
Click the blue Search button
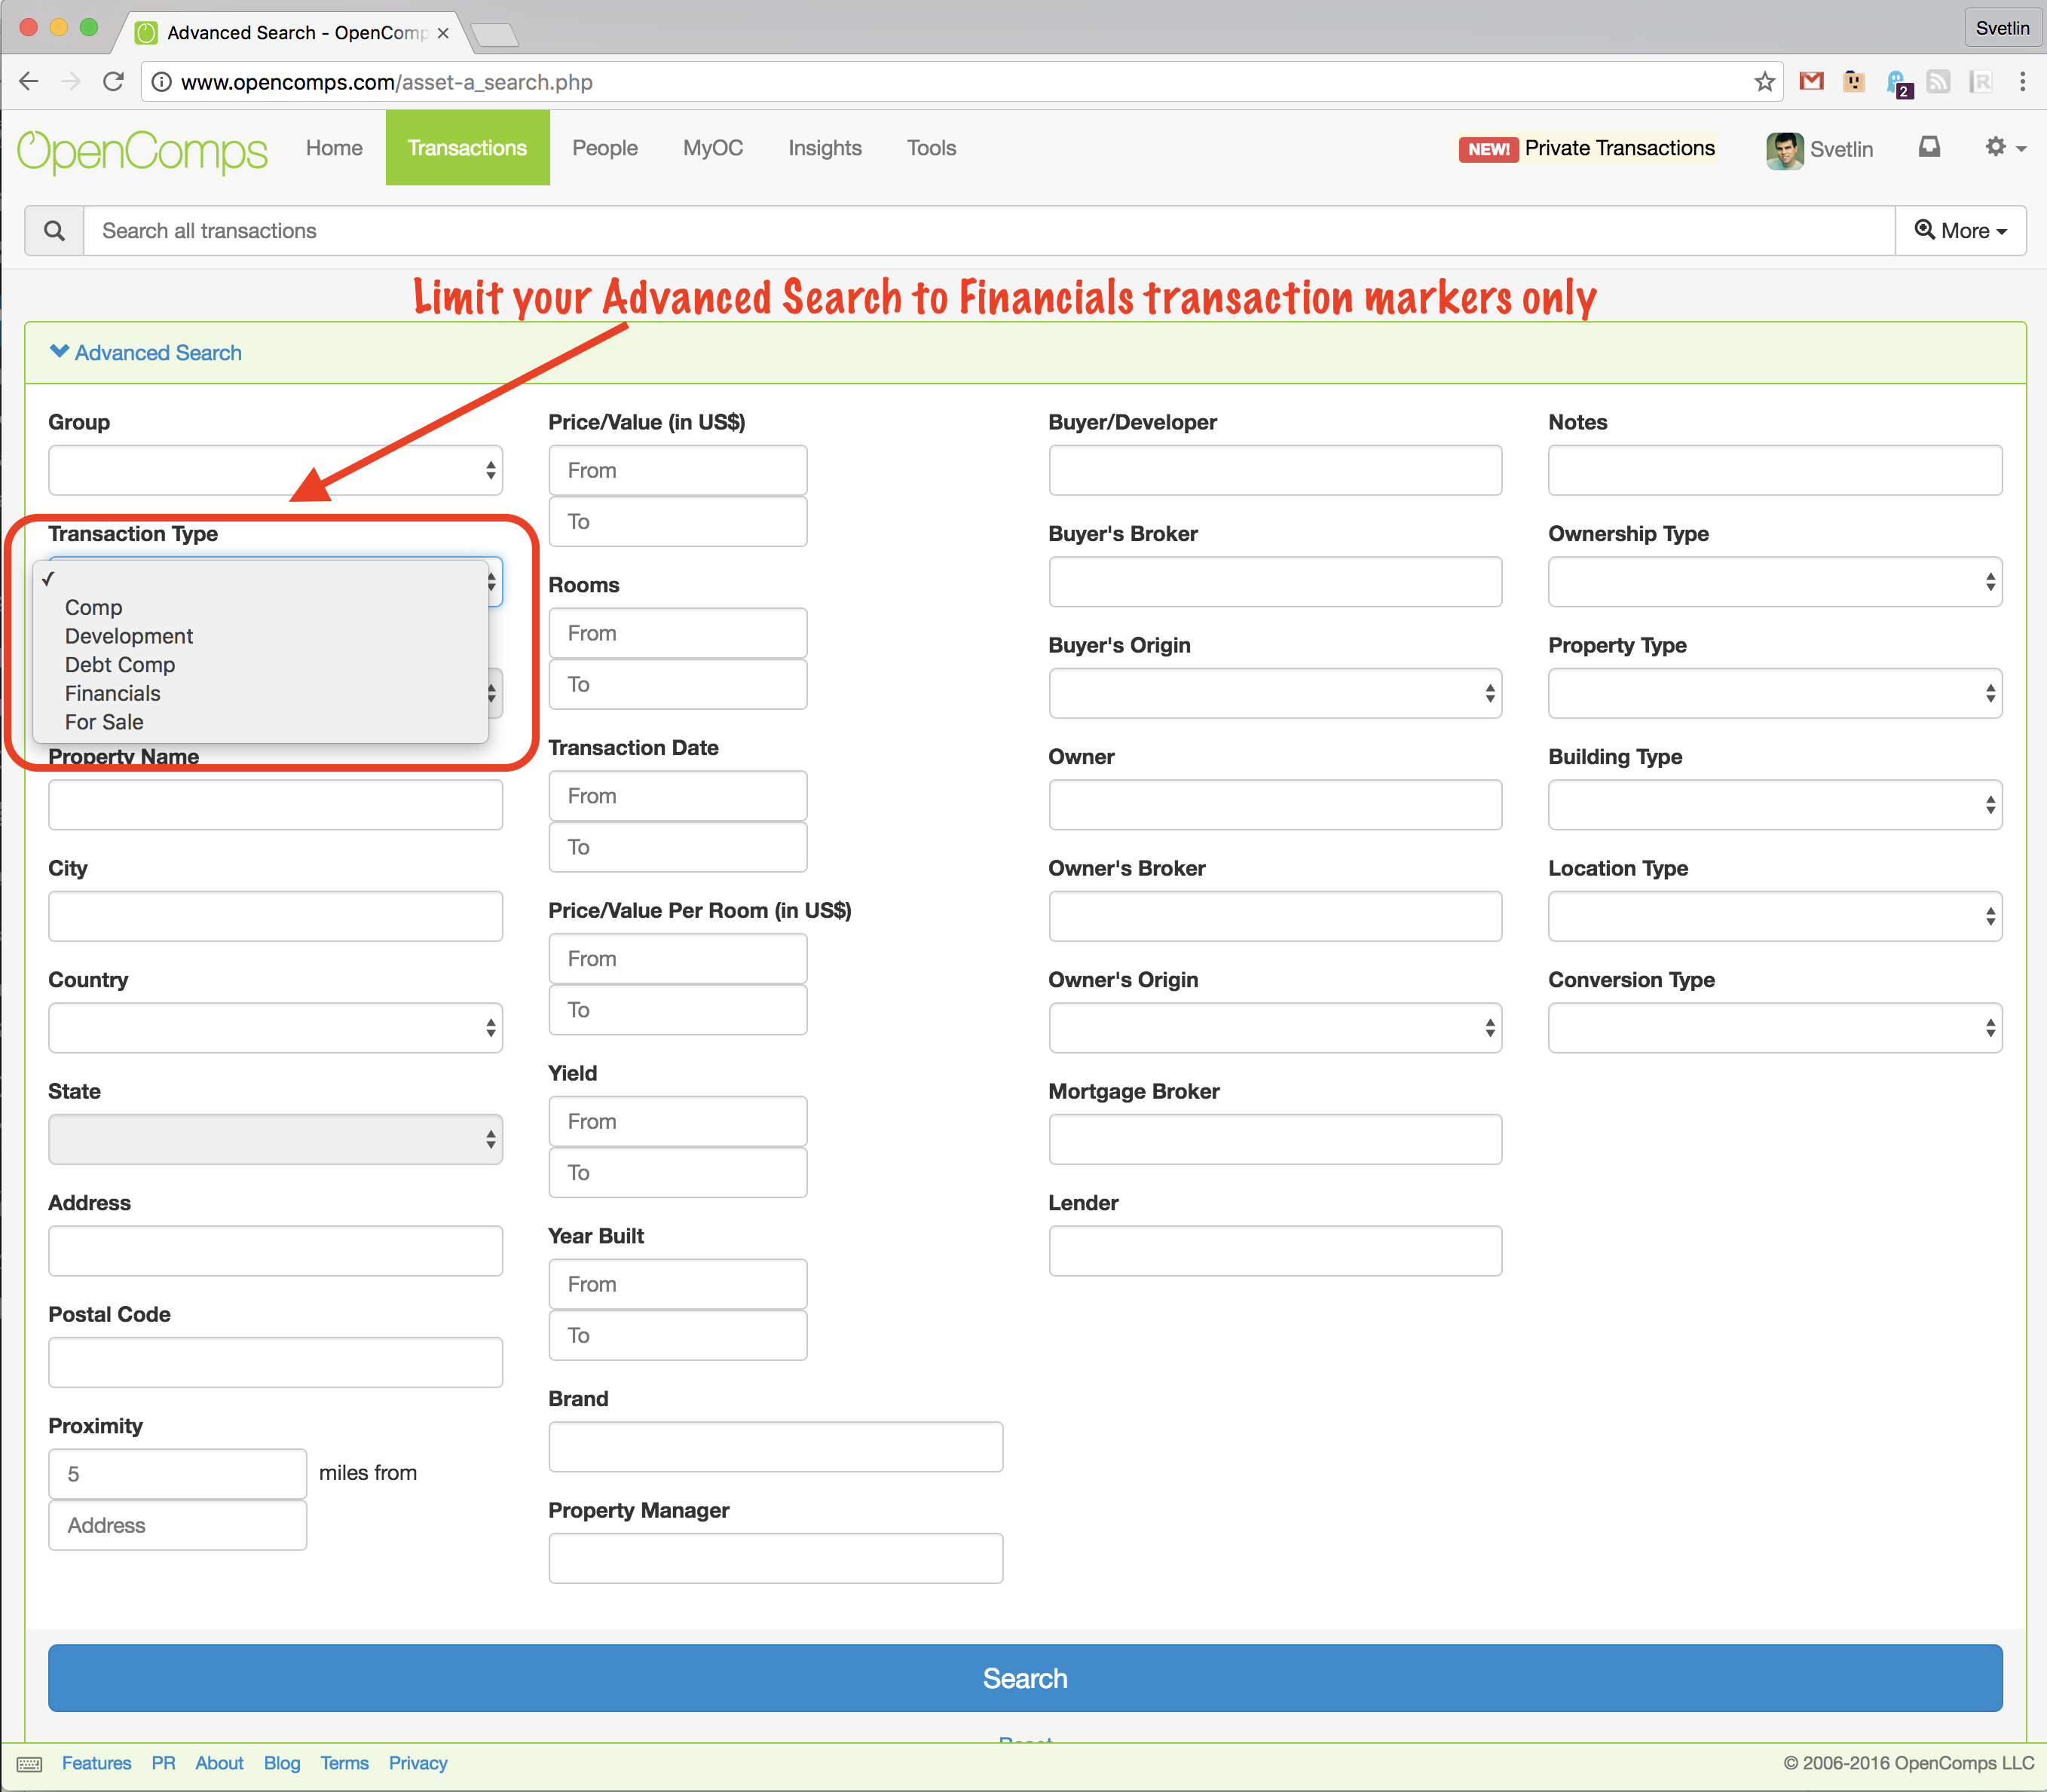[x=1025, y=1678]
